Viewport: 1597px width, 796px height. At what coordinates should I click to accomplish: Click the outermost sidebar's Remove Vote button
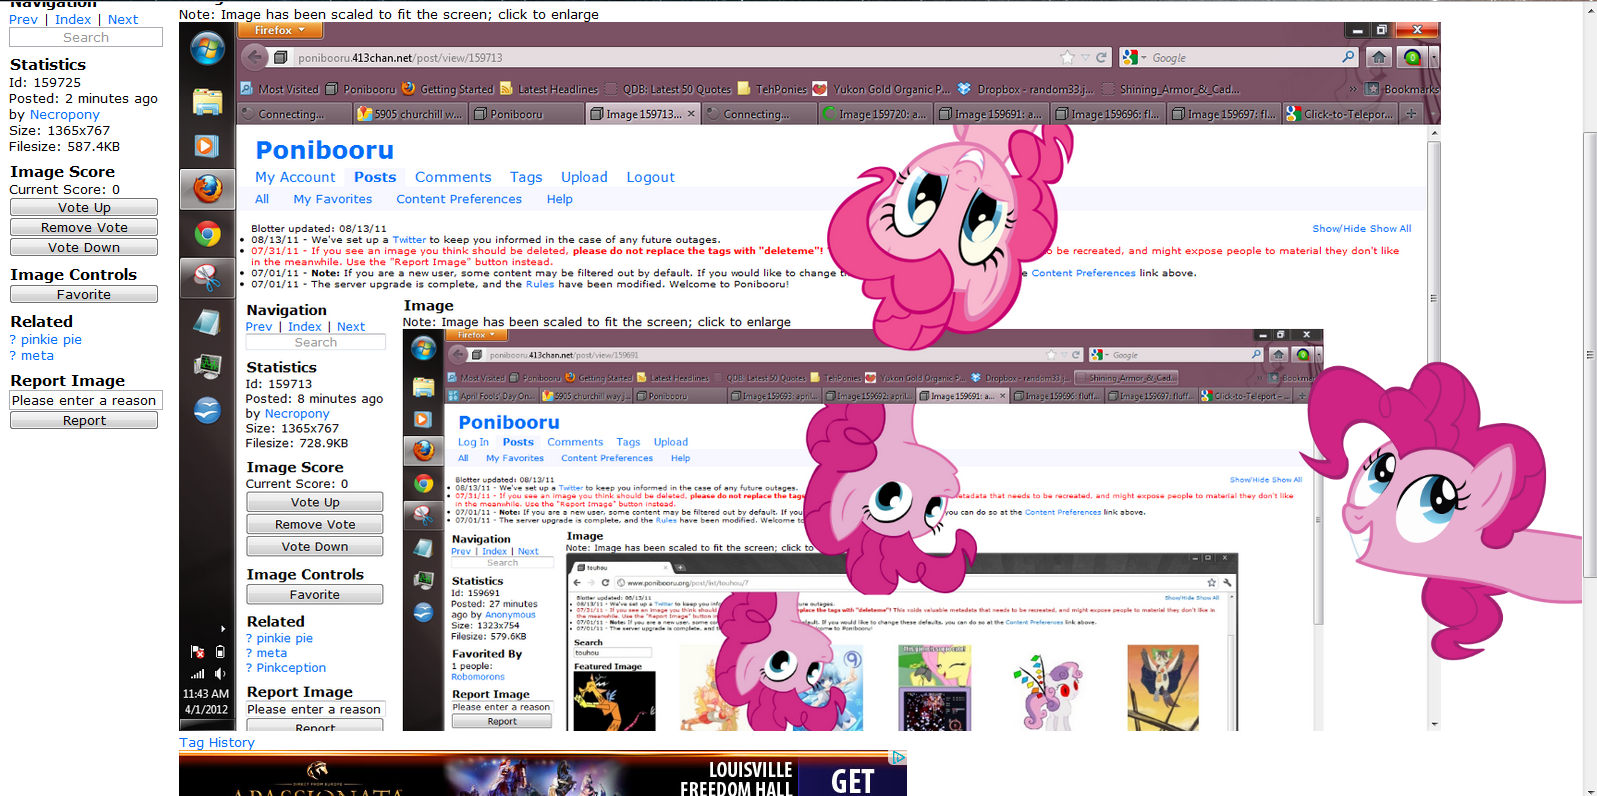(84, 227)
